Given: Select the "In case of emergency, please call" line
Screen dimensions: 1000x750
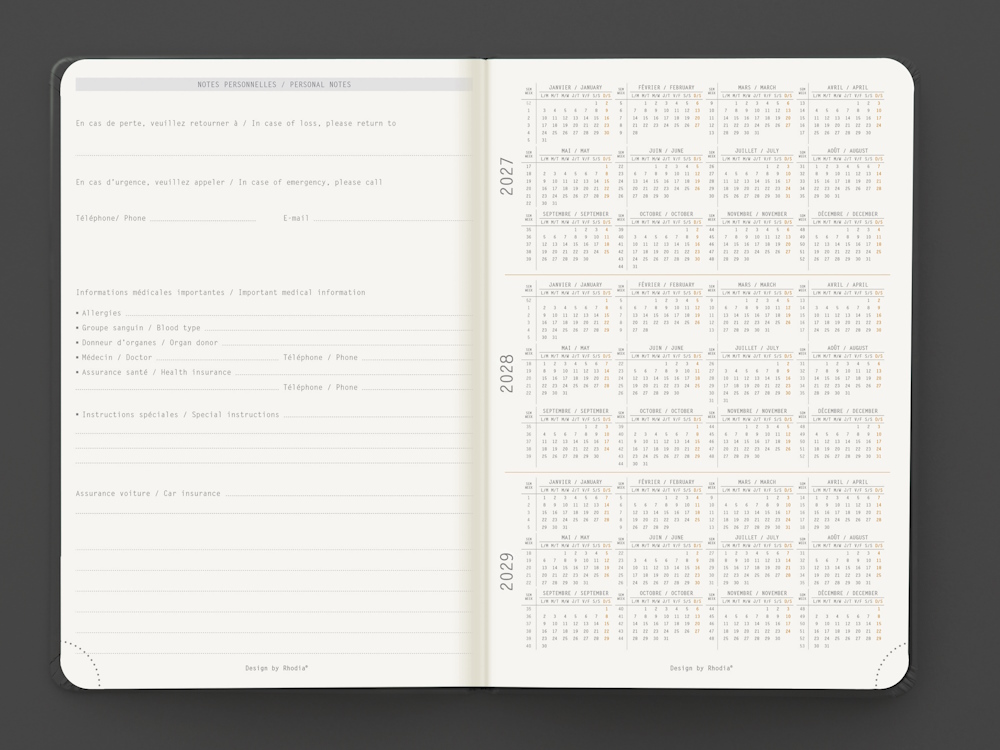Looking at the screenshot, I should coord(310,182).
